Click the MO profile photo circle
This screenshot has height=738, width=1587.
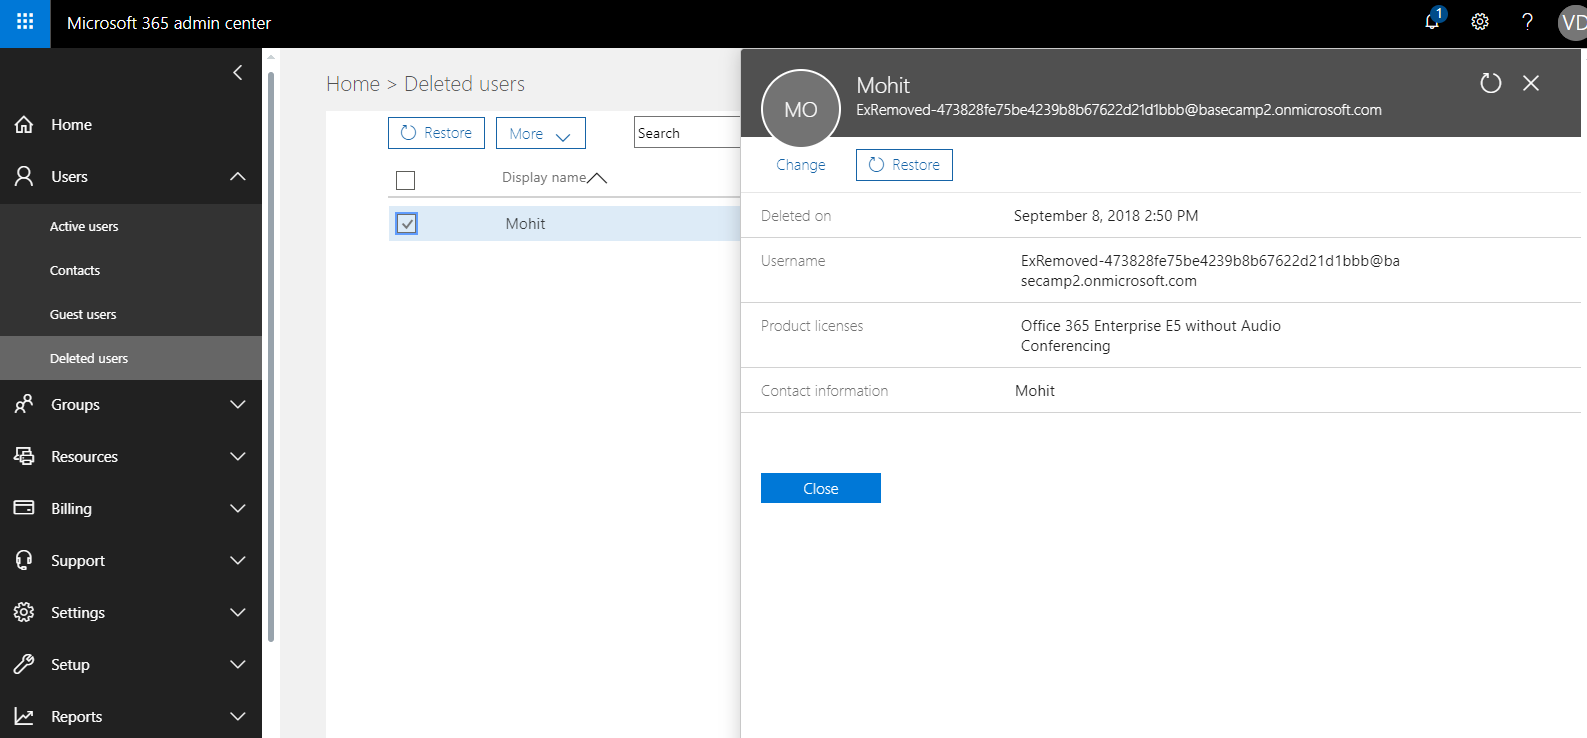[801, 109]
